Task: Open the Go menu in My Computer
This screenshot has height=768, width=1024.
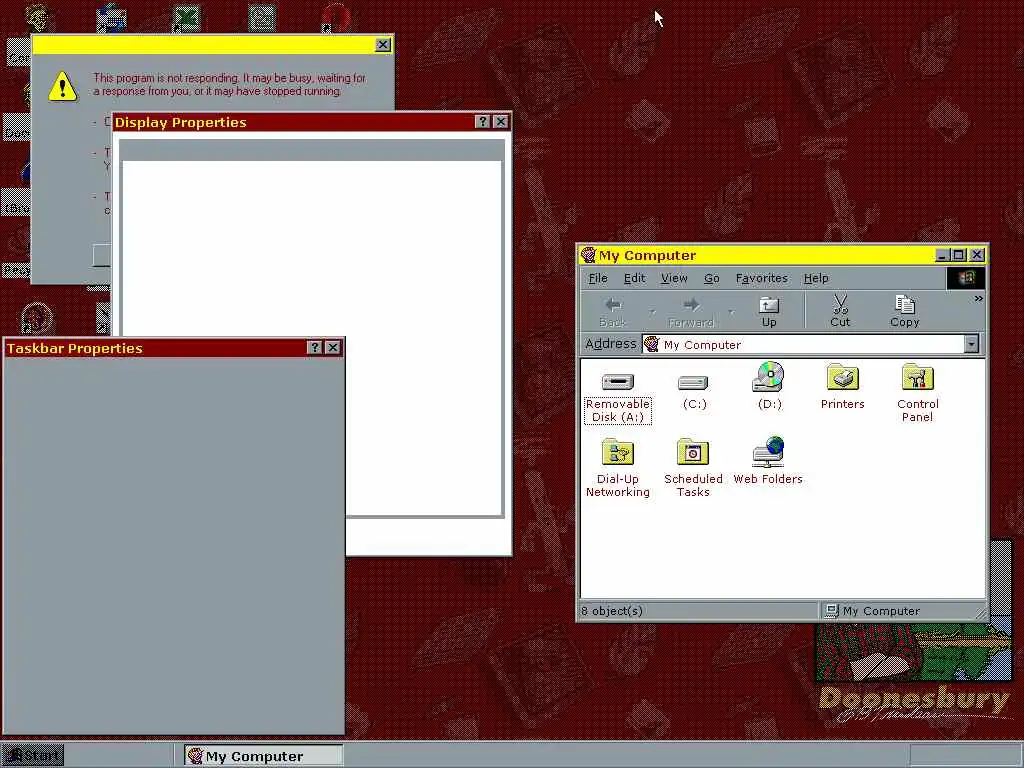Action: (711, 278)
